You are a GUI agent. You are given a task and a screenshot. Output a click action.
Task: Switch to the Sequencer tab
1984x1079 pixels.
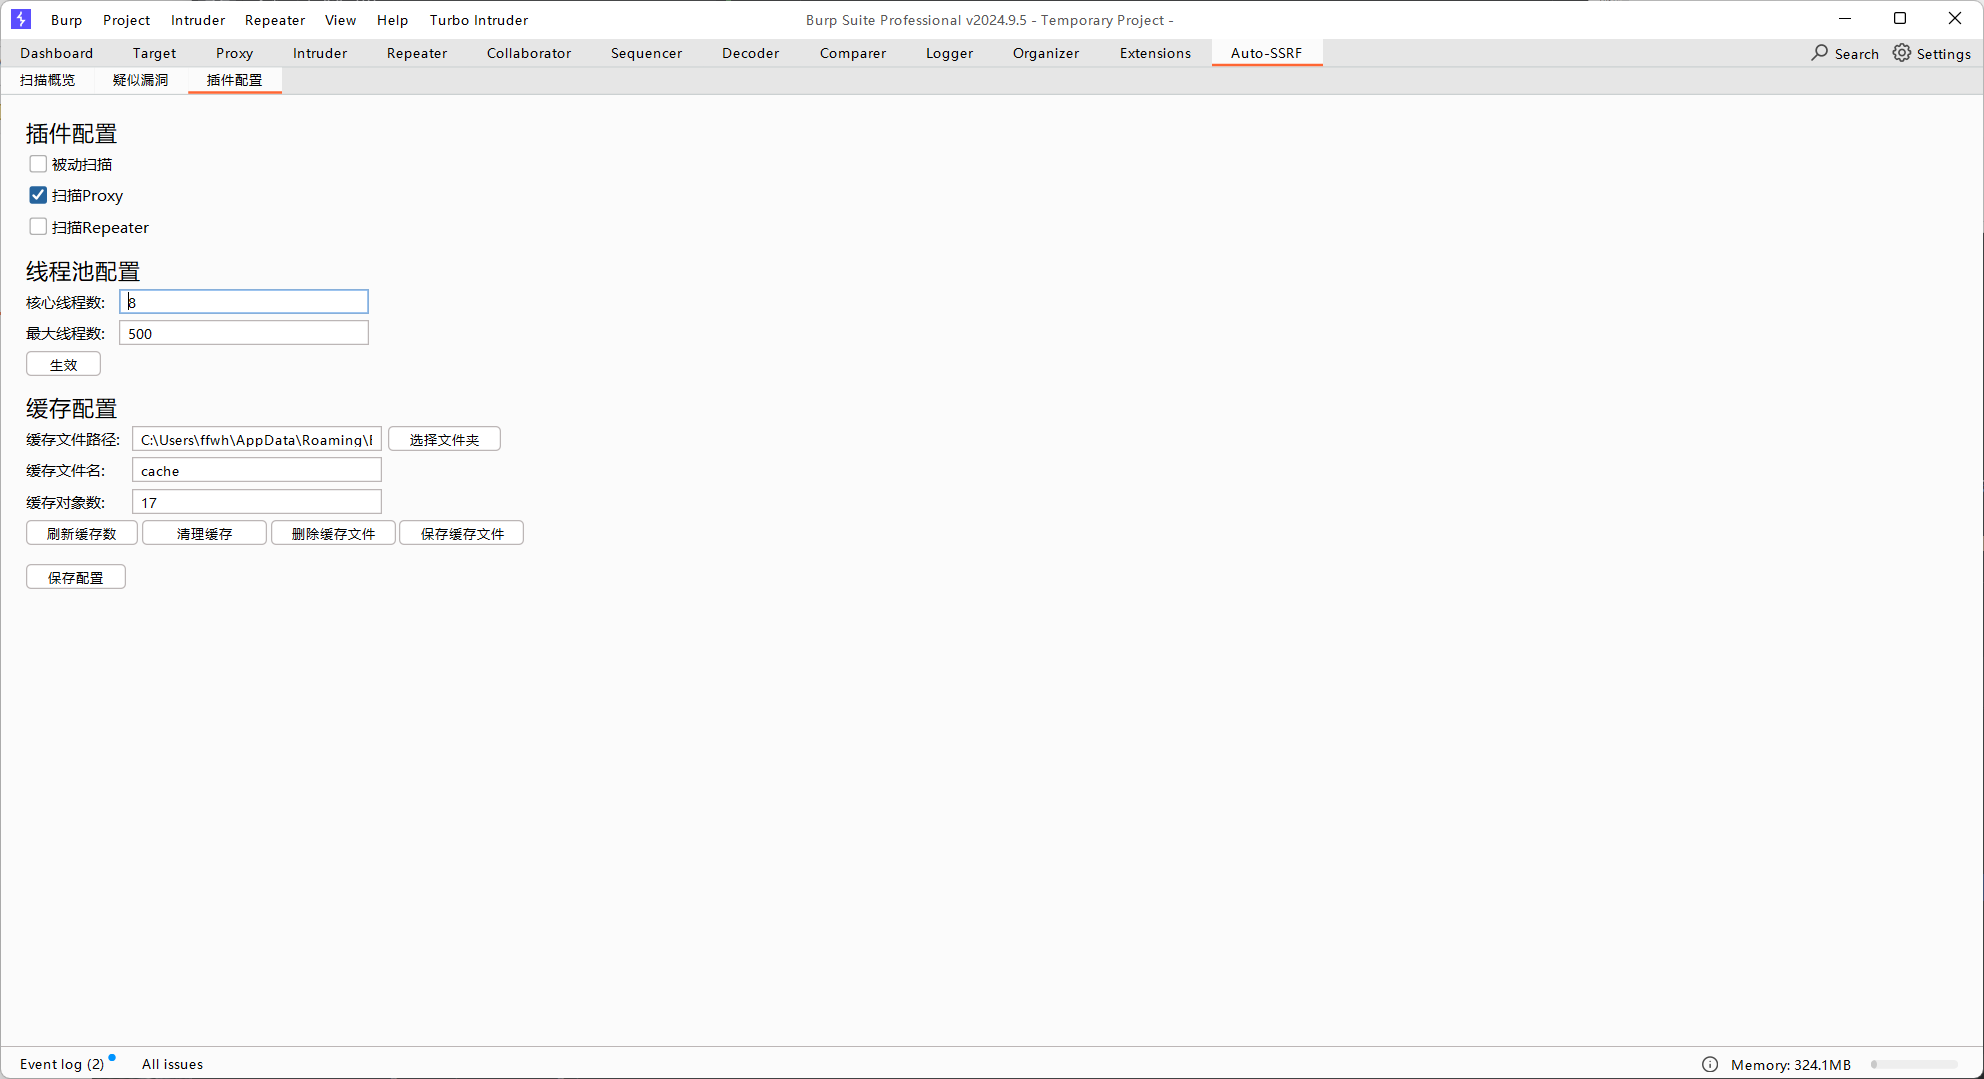tap(646, 53)
